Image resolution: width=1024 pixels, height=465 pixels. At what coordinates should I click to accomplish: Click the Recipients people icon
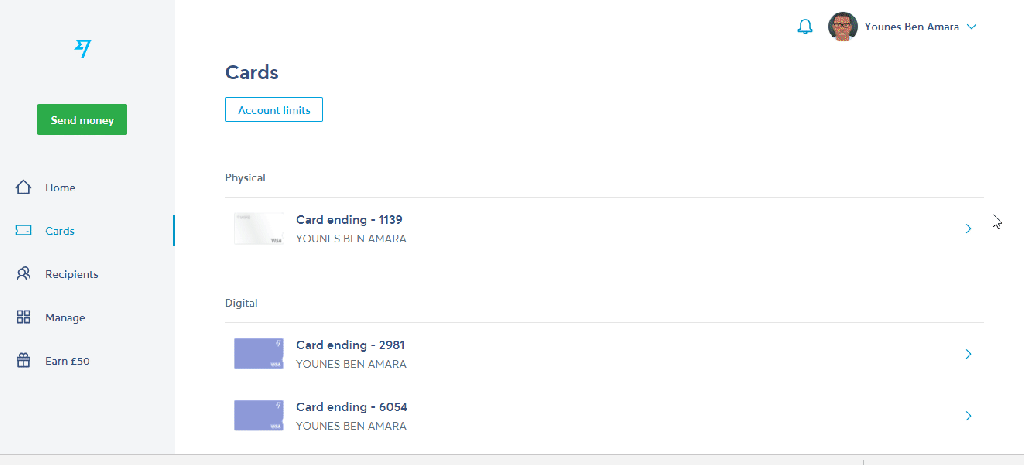(24, 274)
